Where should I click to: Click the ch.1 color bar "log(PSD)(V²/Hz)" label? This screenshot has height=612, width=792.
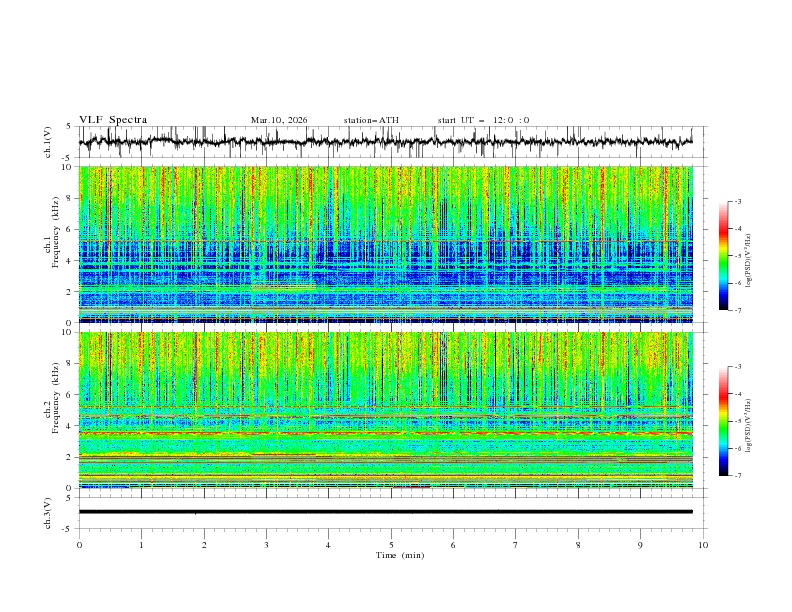click(x=749, y=261)
